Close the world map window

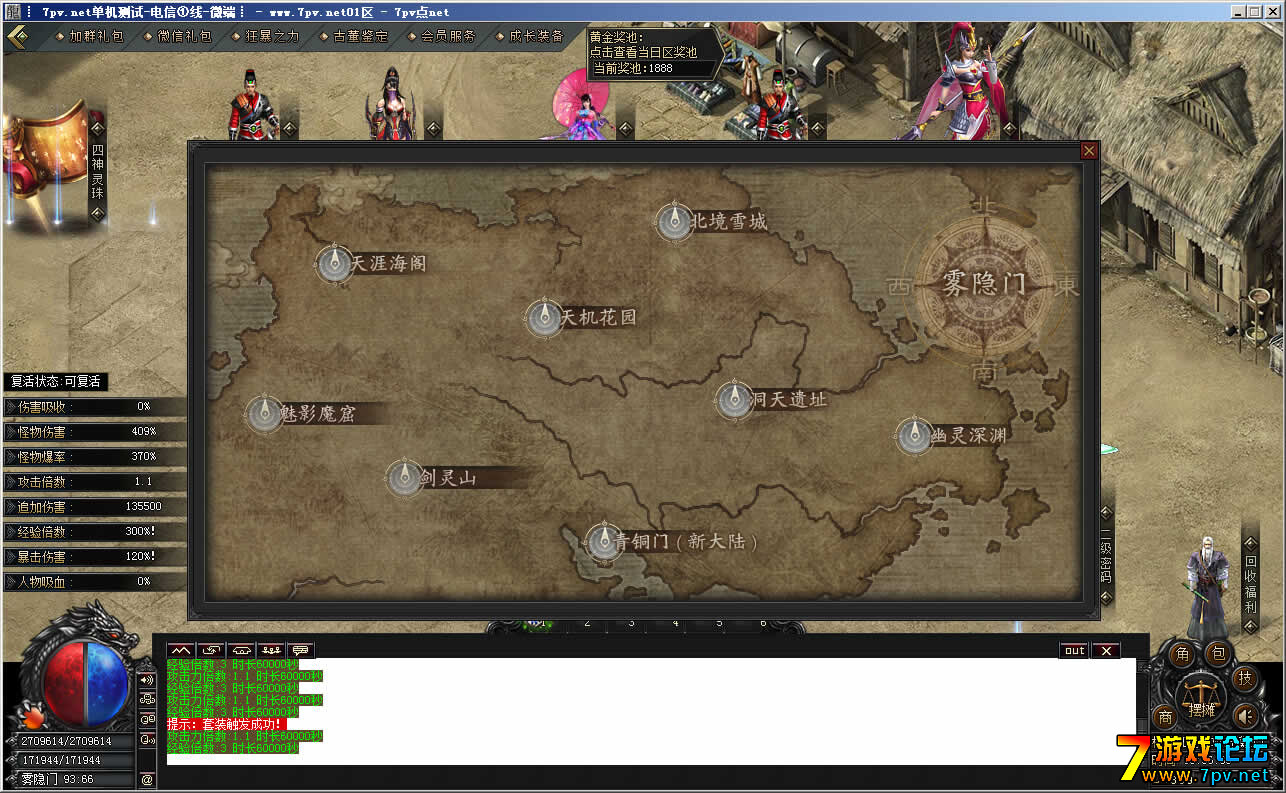tap(1089, 151)
